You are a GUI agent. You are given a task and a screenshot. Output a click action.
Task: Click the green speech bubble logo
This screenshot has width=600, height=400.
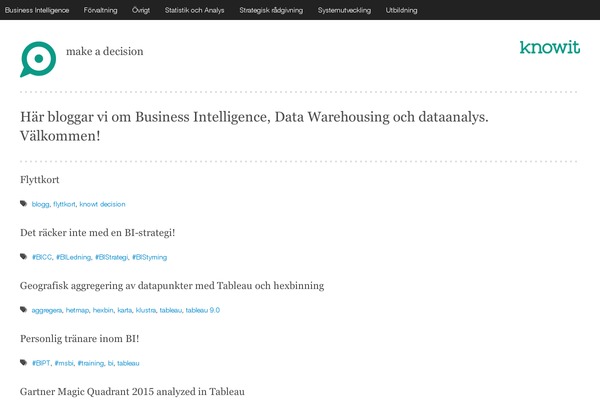pos(38,59)
